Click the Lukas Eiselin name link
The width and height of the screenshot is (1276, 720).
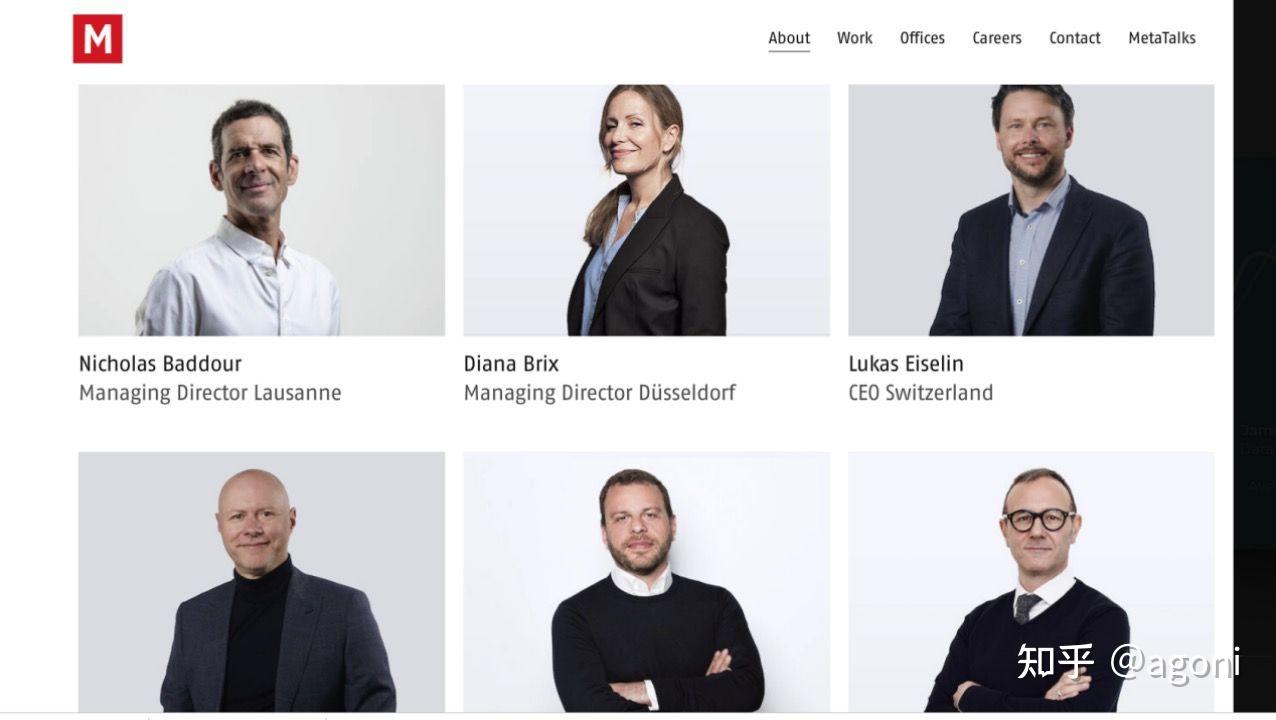tap(906, 364)
